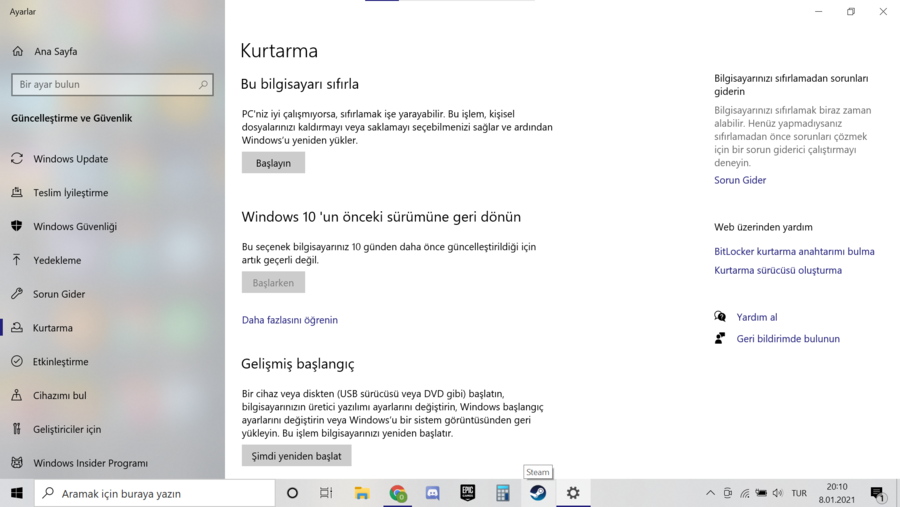Focus the 'Bir ayar bulun' search field
Image resolution: width=900 pixels, height=507 pixels.
(x=112, y=84)
